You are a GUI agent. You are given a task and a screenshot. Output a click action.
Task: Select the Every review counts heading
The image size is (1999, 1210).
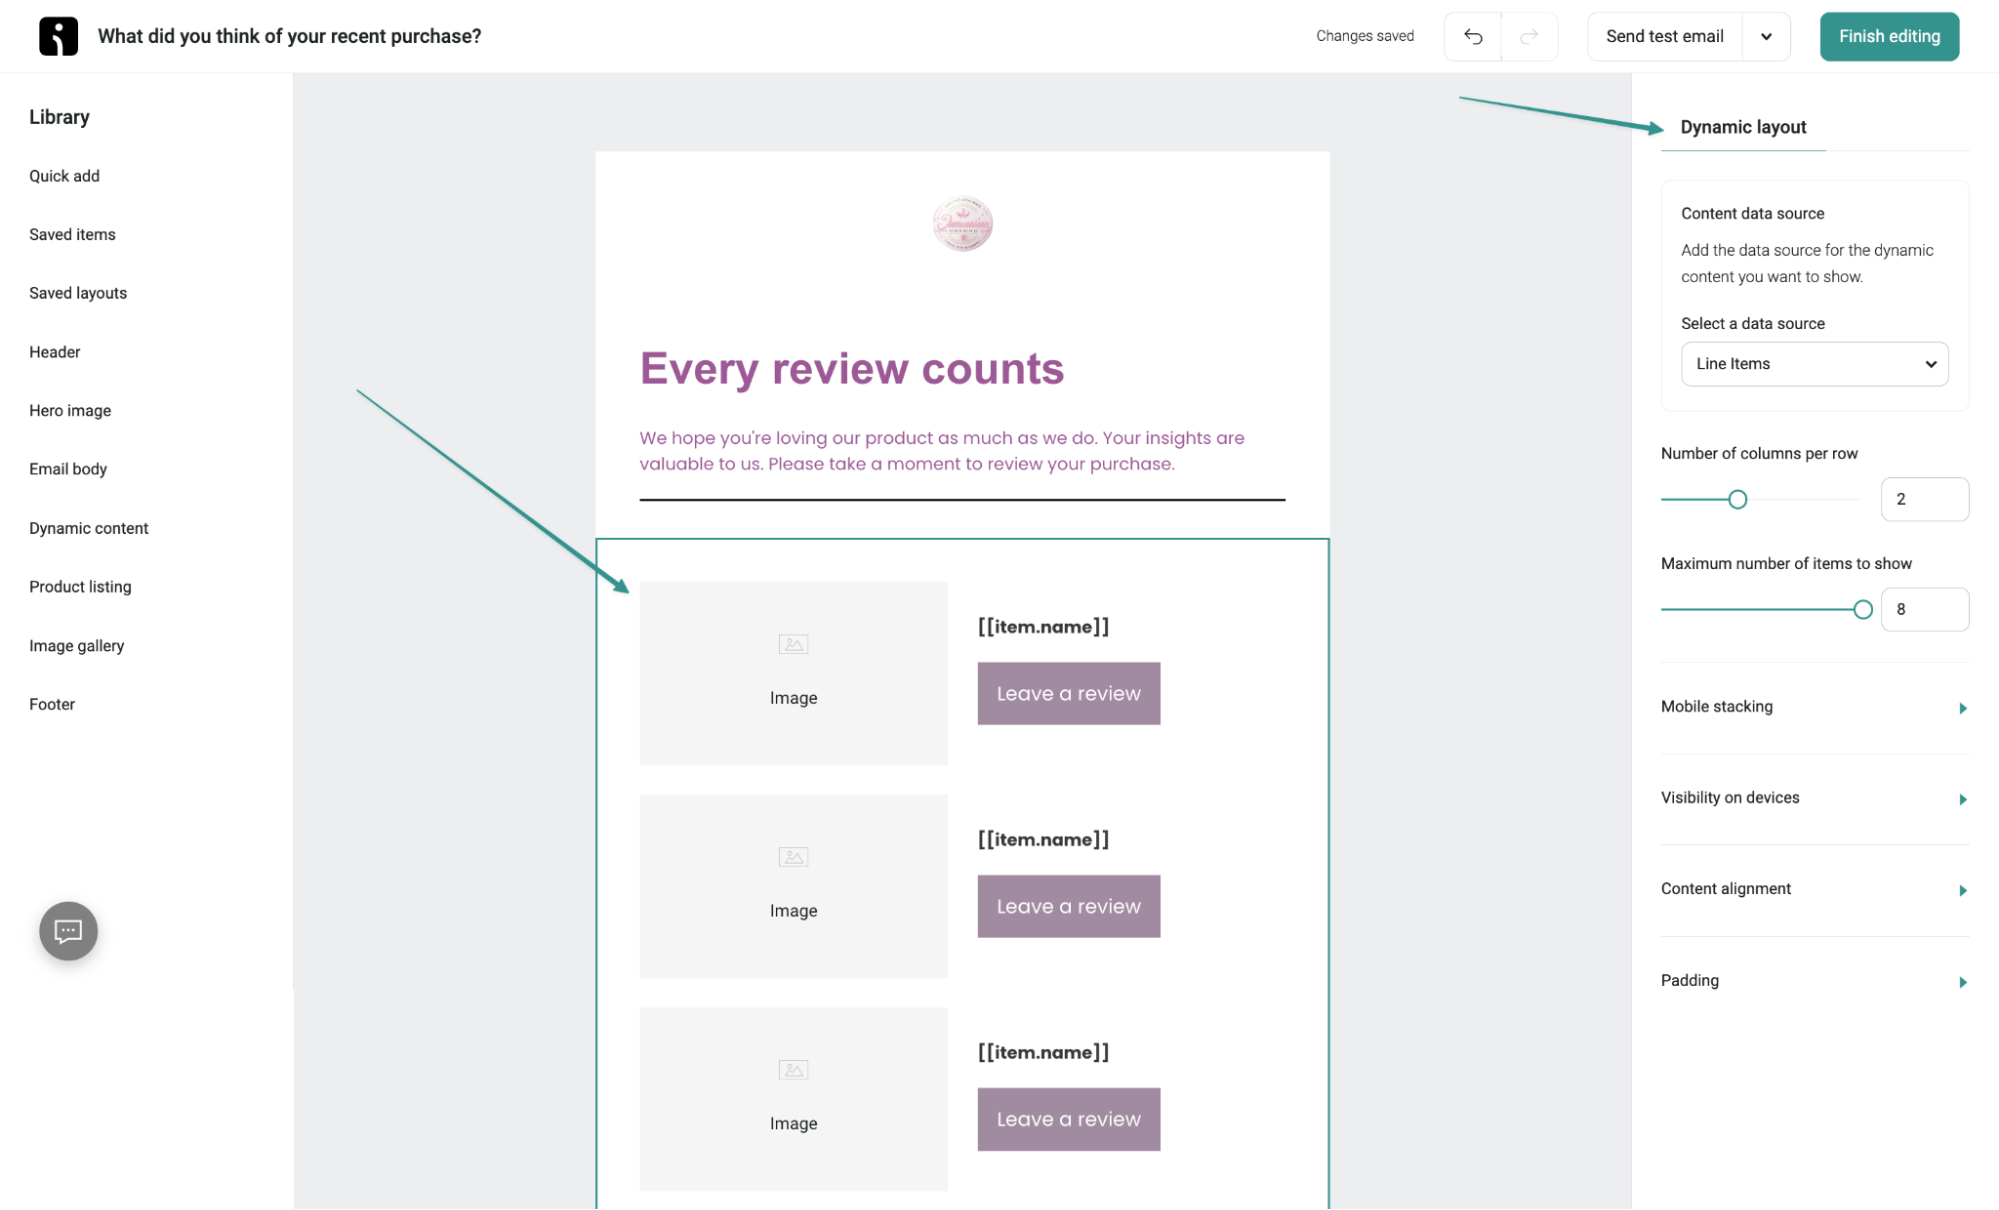852,369
